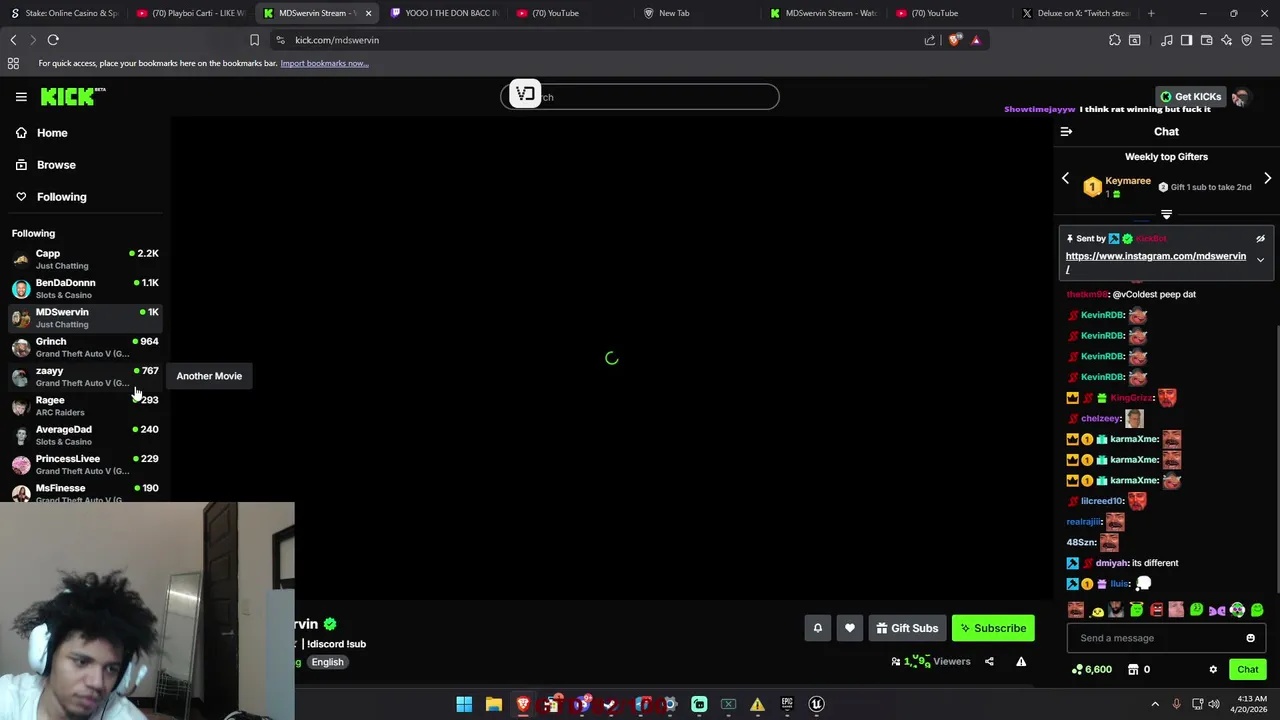Screen dimensions: 1280x720
Task: Click the Get KICKs button
Action: coord(1190,97)
